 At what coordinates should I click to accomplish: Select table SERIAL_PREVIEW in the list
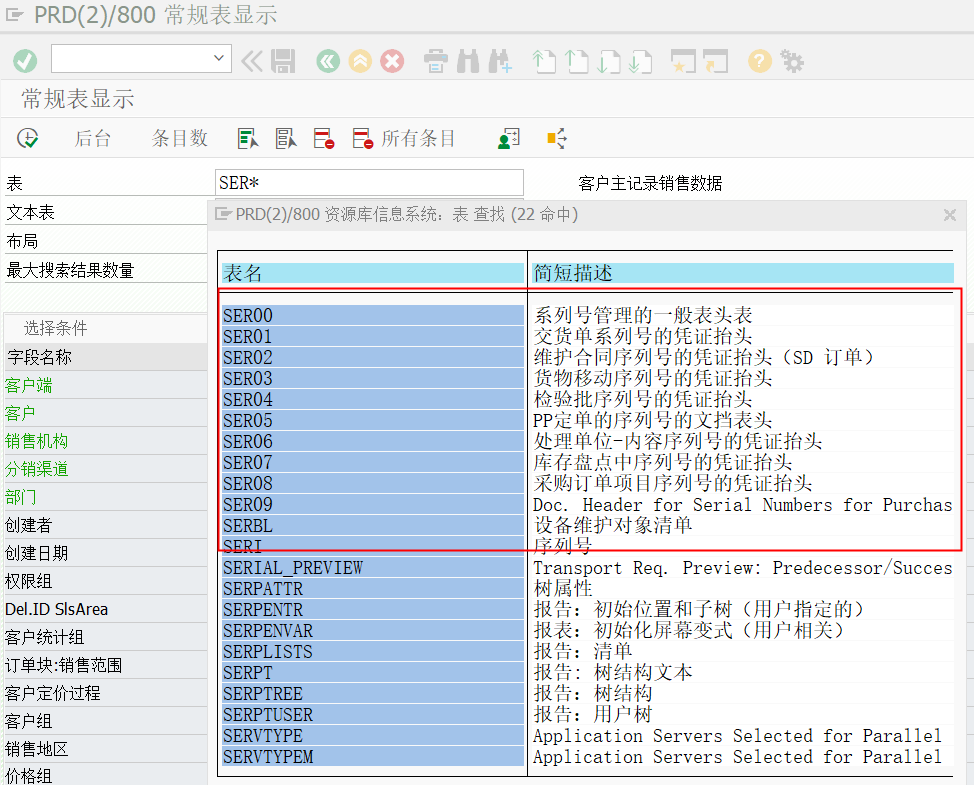pyautogui.click(x=373, y=568)
